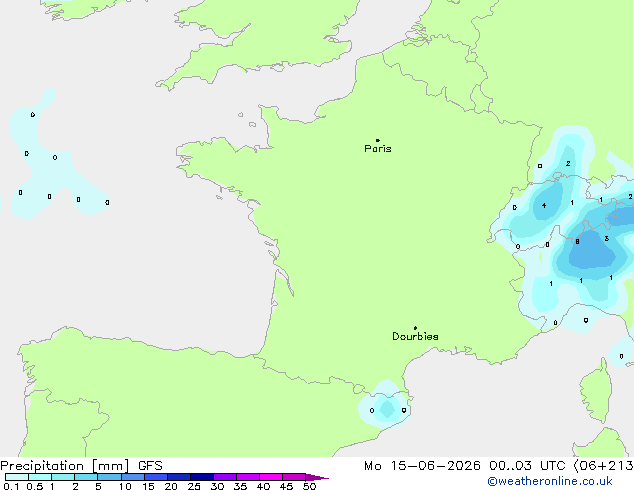Screen dimensions: 634x490
Task: Click the precipitation value '8' on the map
Action: point(577,242)
